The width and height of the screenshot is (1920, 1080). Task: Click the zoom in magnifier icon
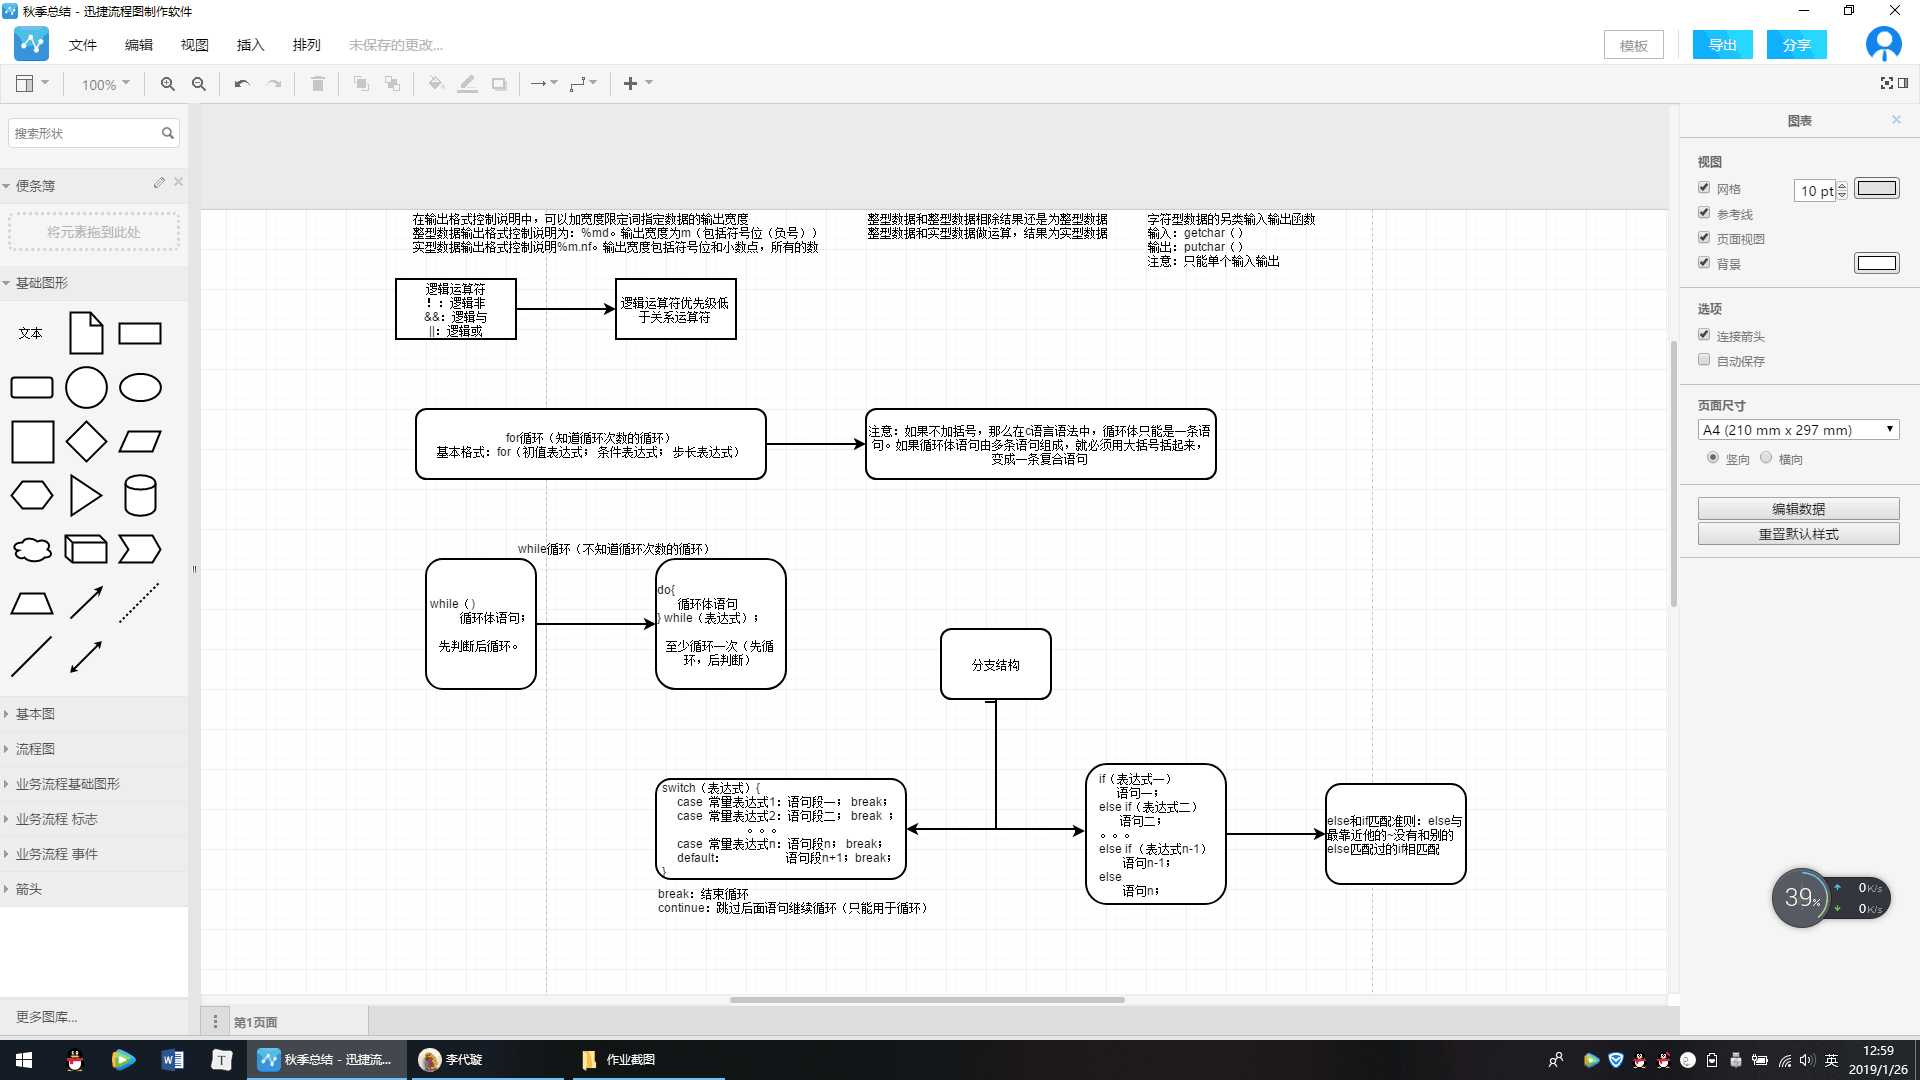coord(167,84)
